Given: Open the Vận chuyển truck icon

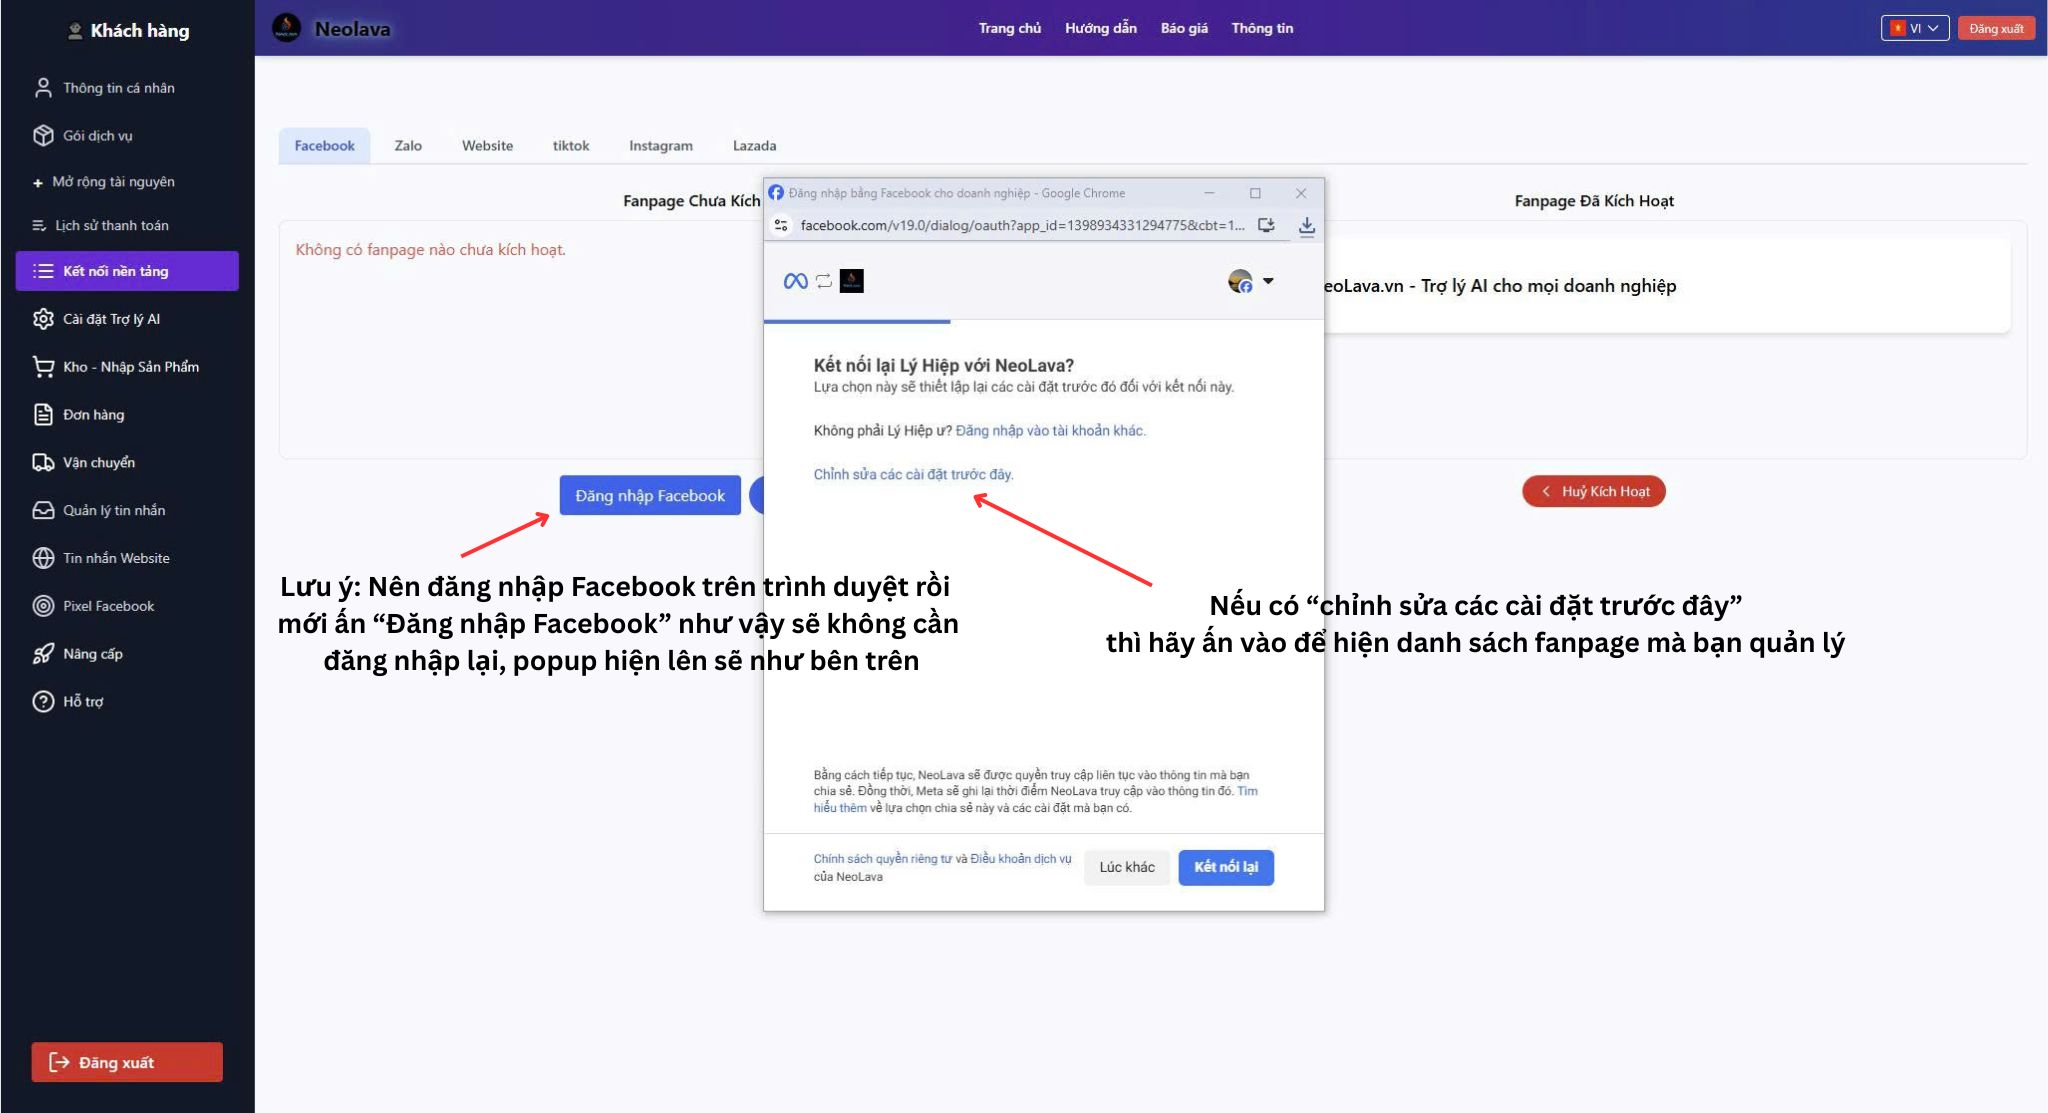Looking at the screenshot, I should 41,462.
